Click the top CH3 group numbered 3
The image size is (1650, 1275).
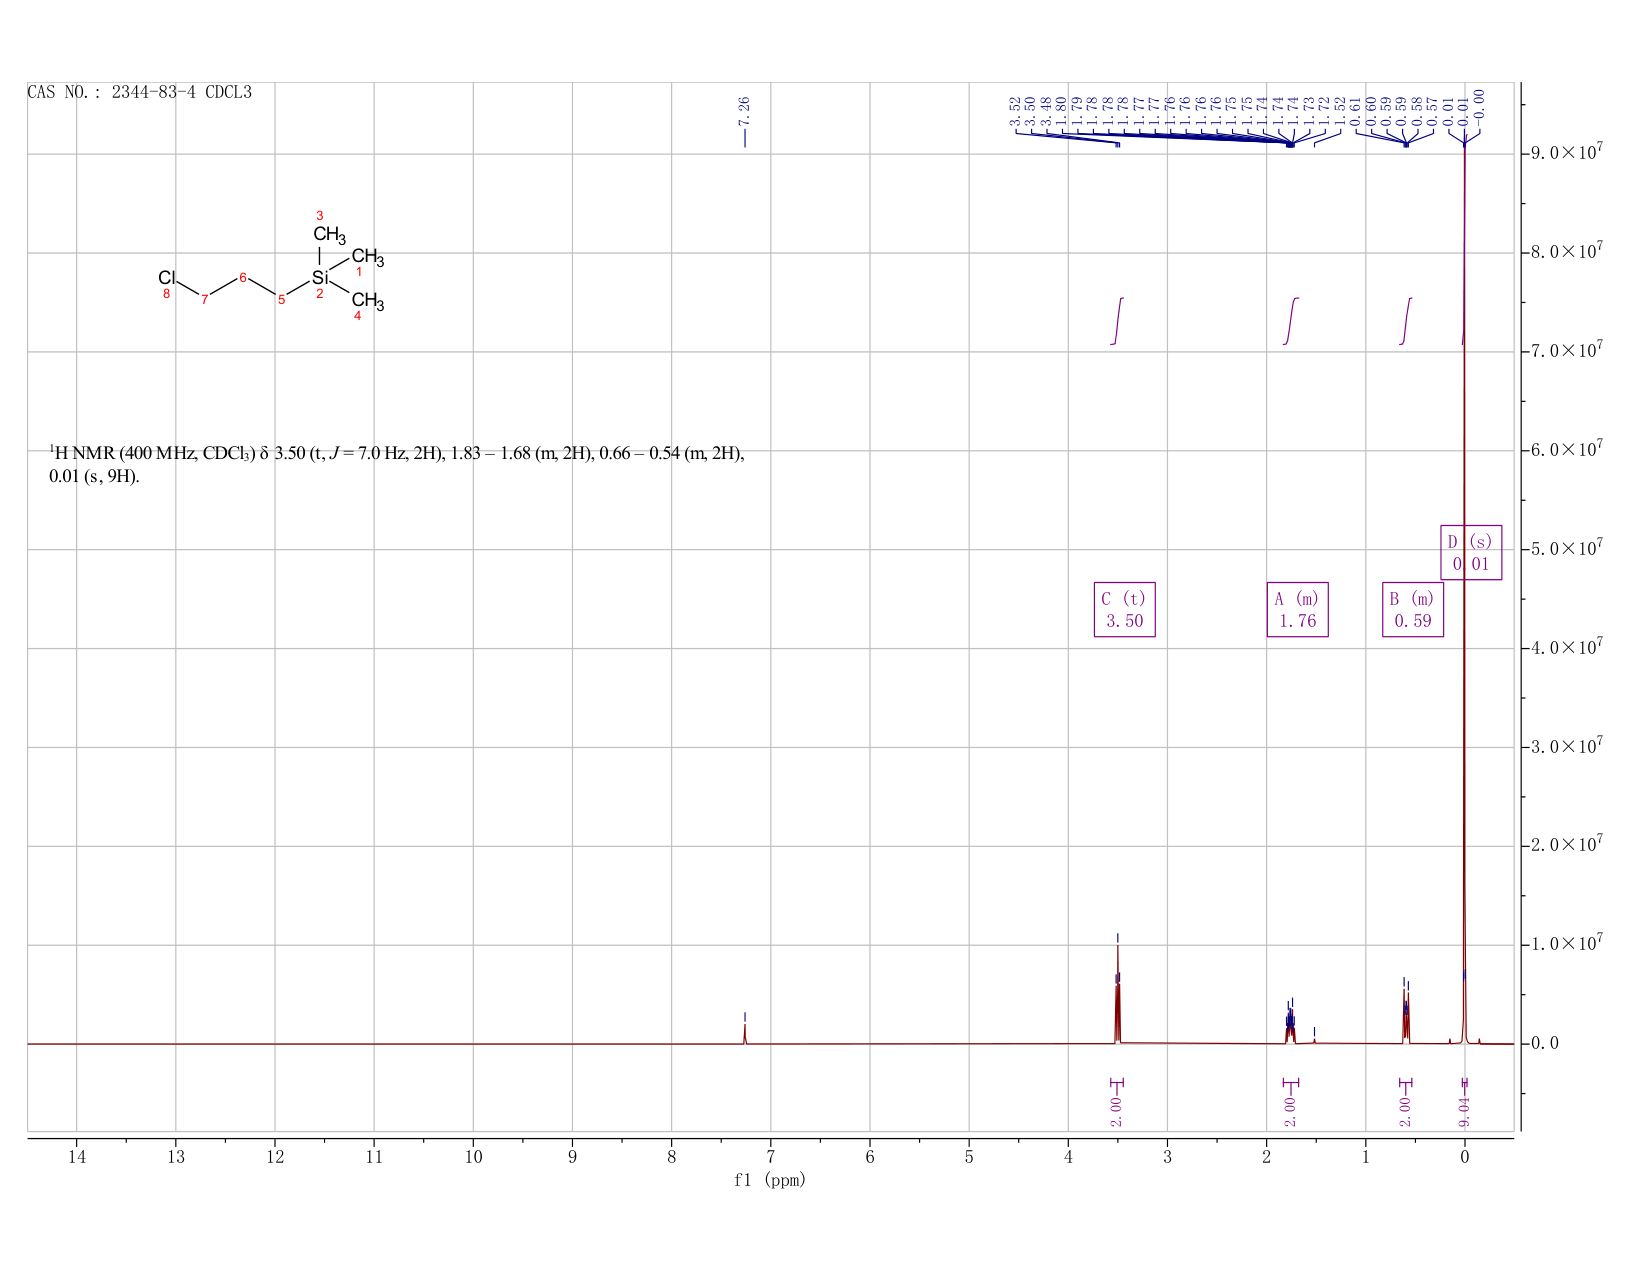point(329,236)
